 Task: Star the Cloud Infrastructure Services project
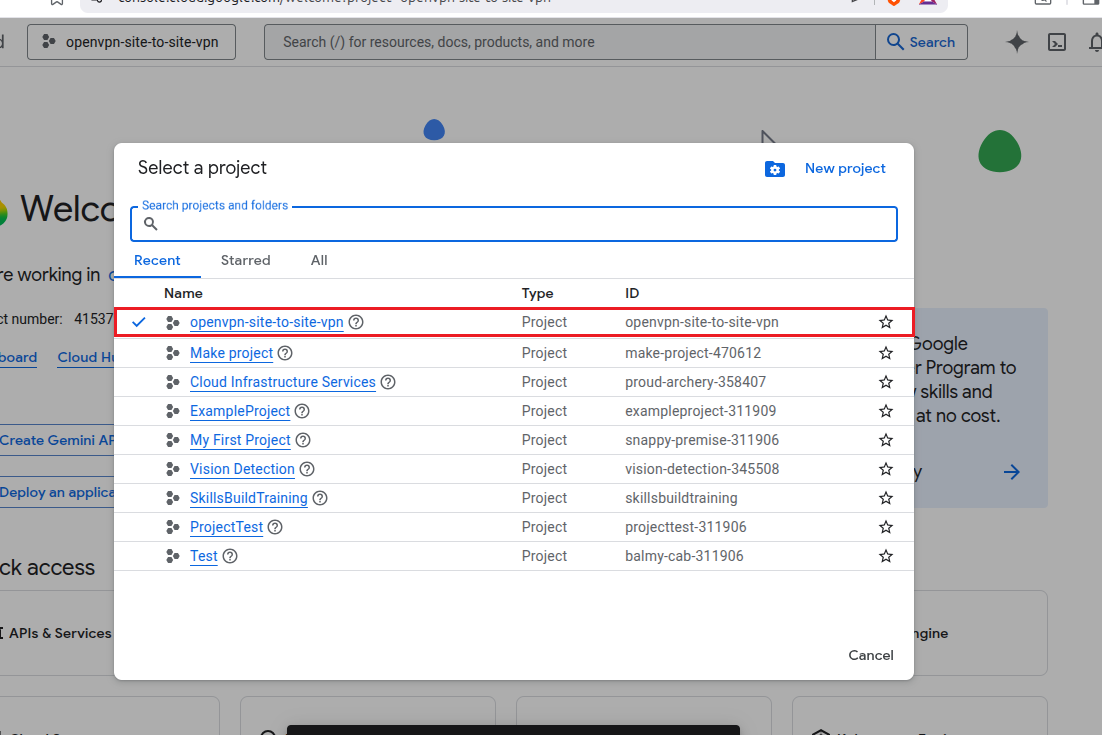pyautogui.click(x=886, y=382)
